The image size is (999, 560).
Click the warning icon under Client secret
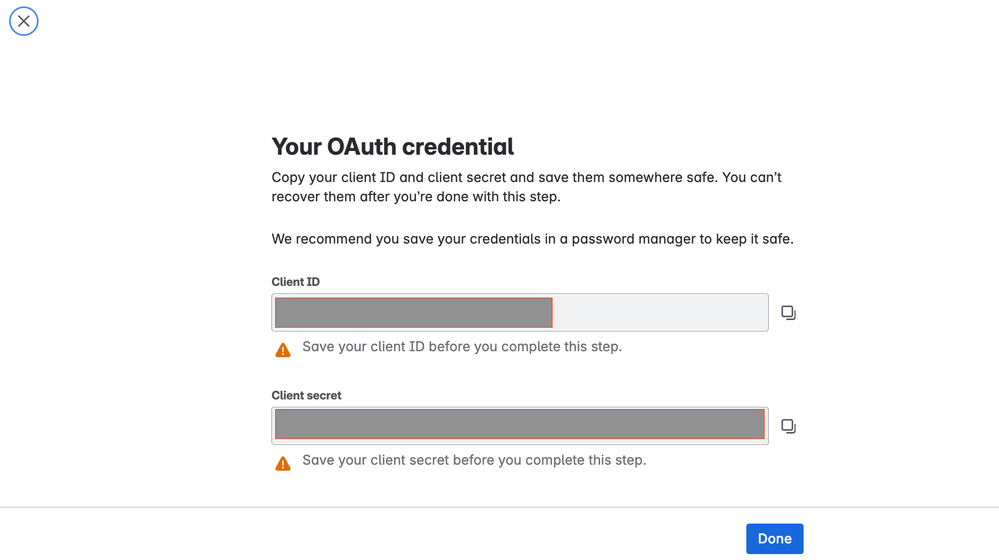point(283,463)
